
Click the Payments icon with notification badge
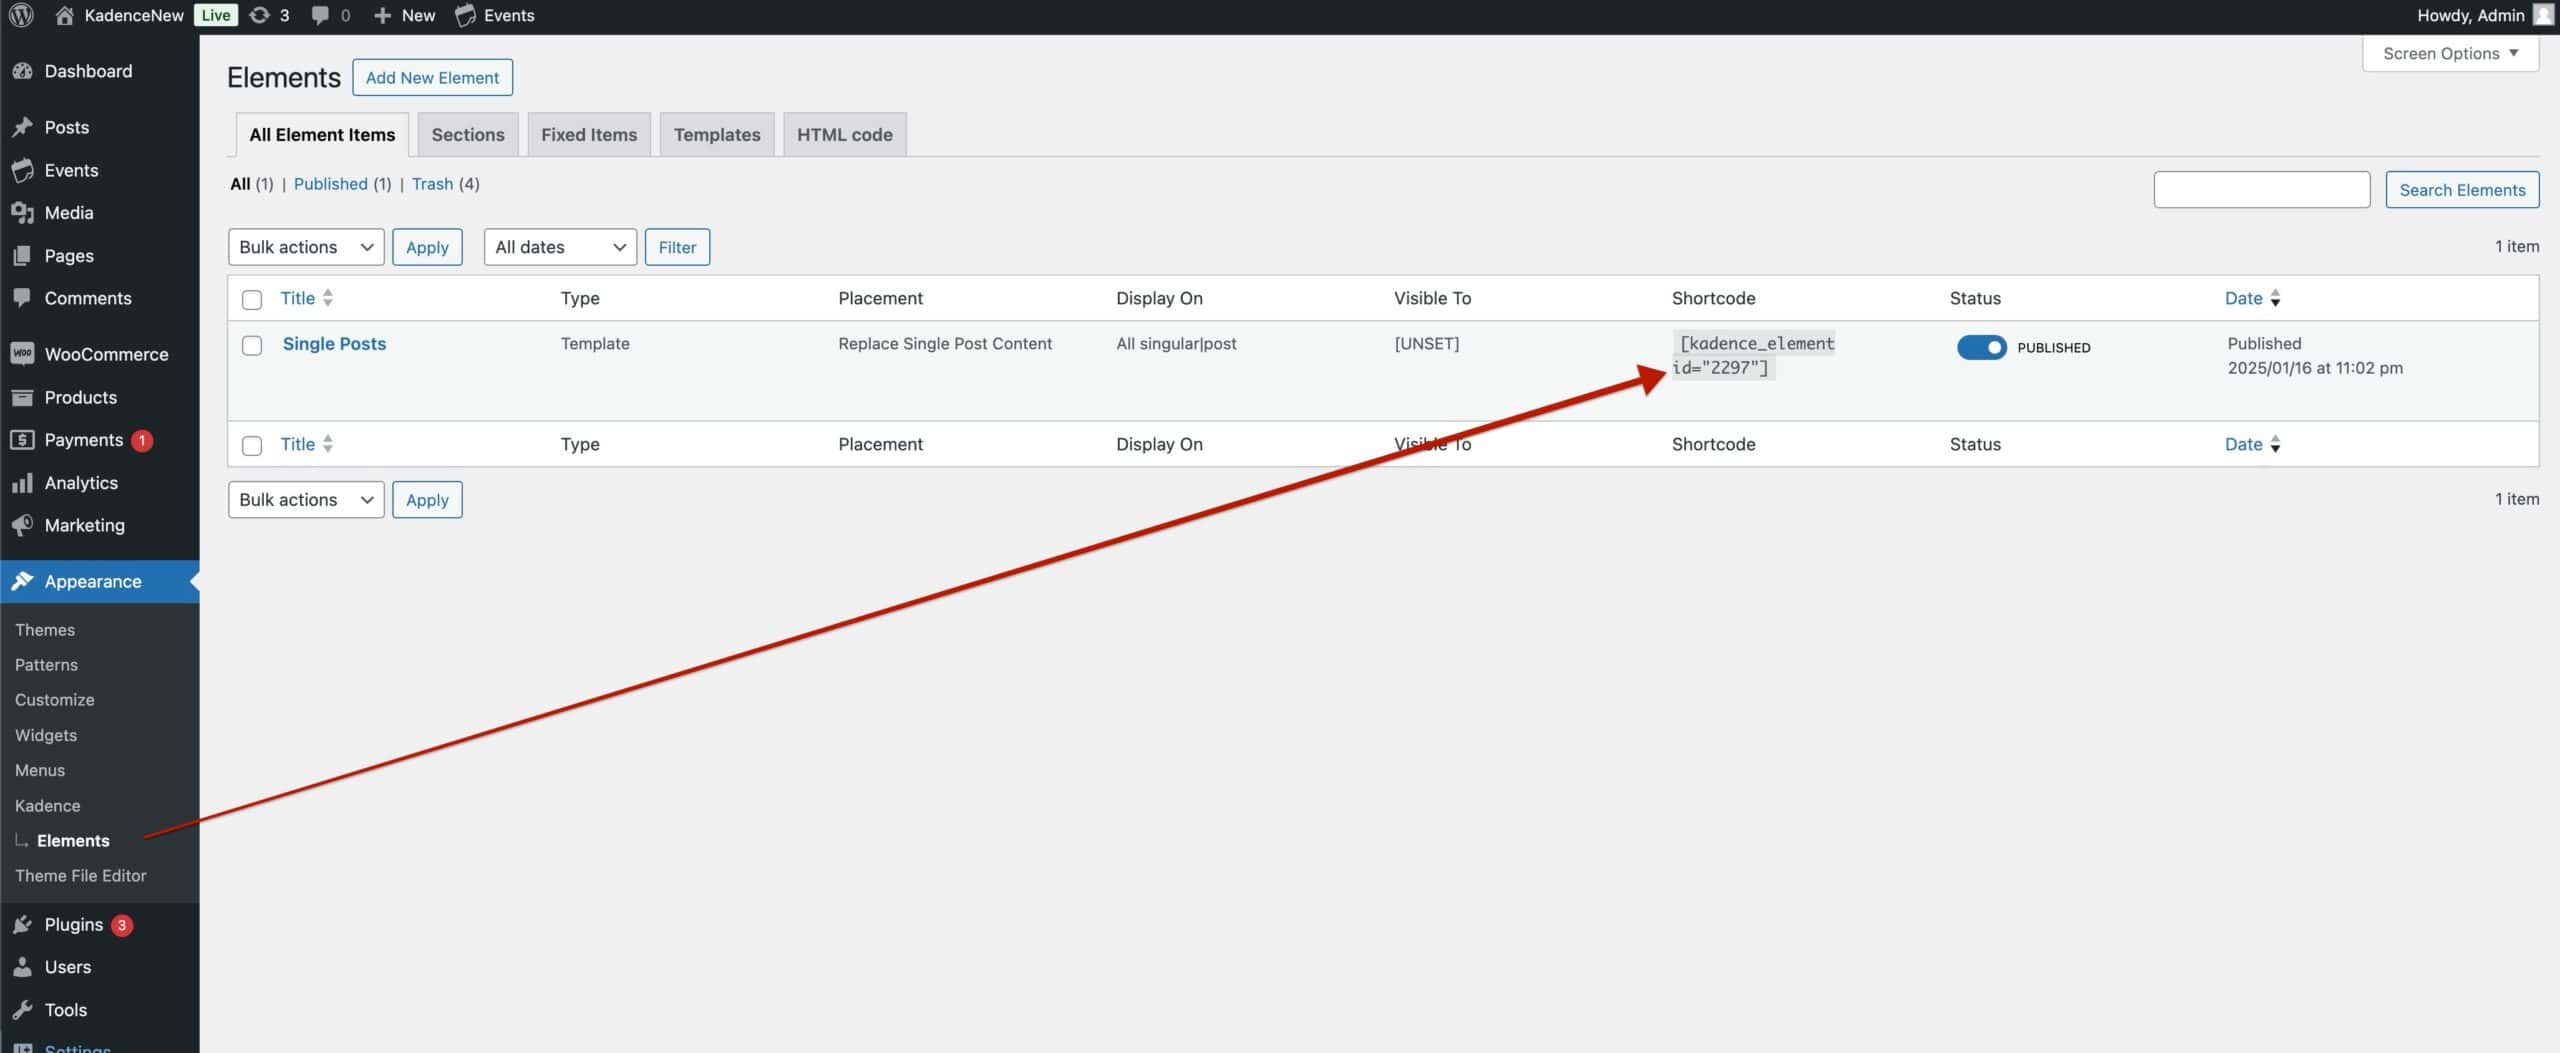pos(23,440)
